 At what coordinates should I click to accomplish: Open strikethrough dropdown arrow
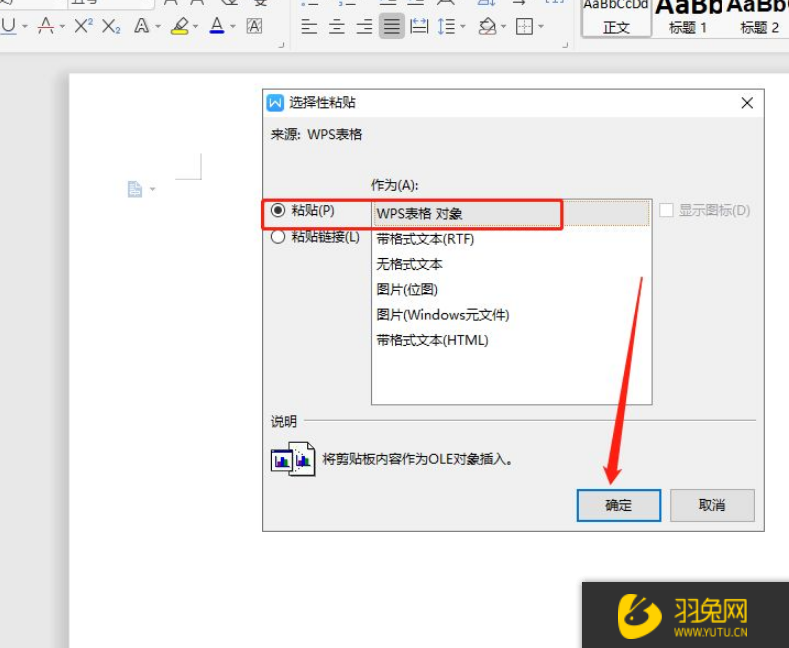coord(62,26)
